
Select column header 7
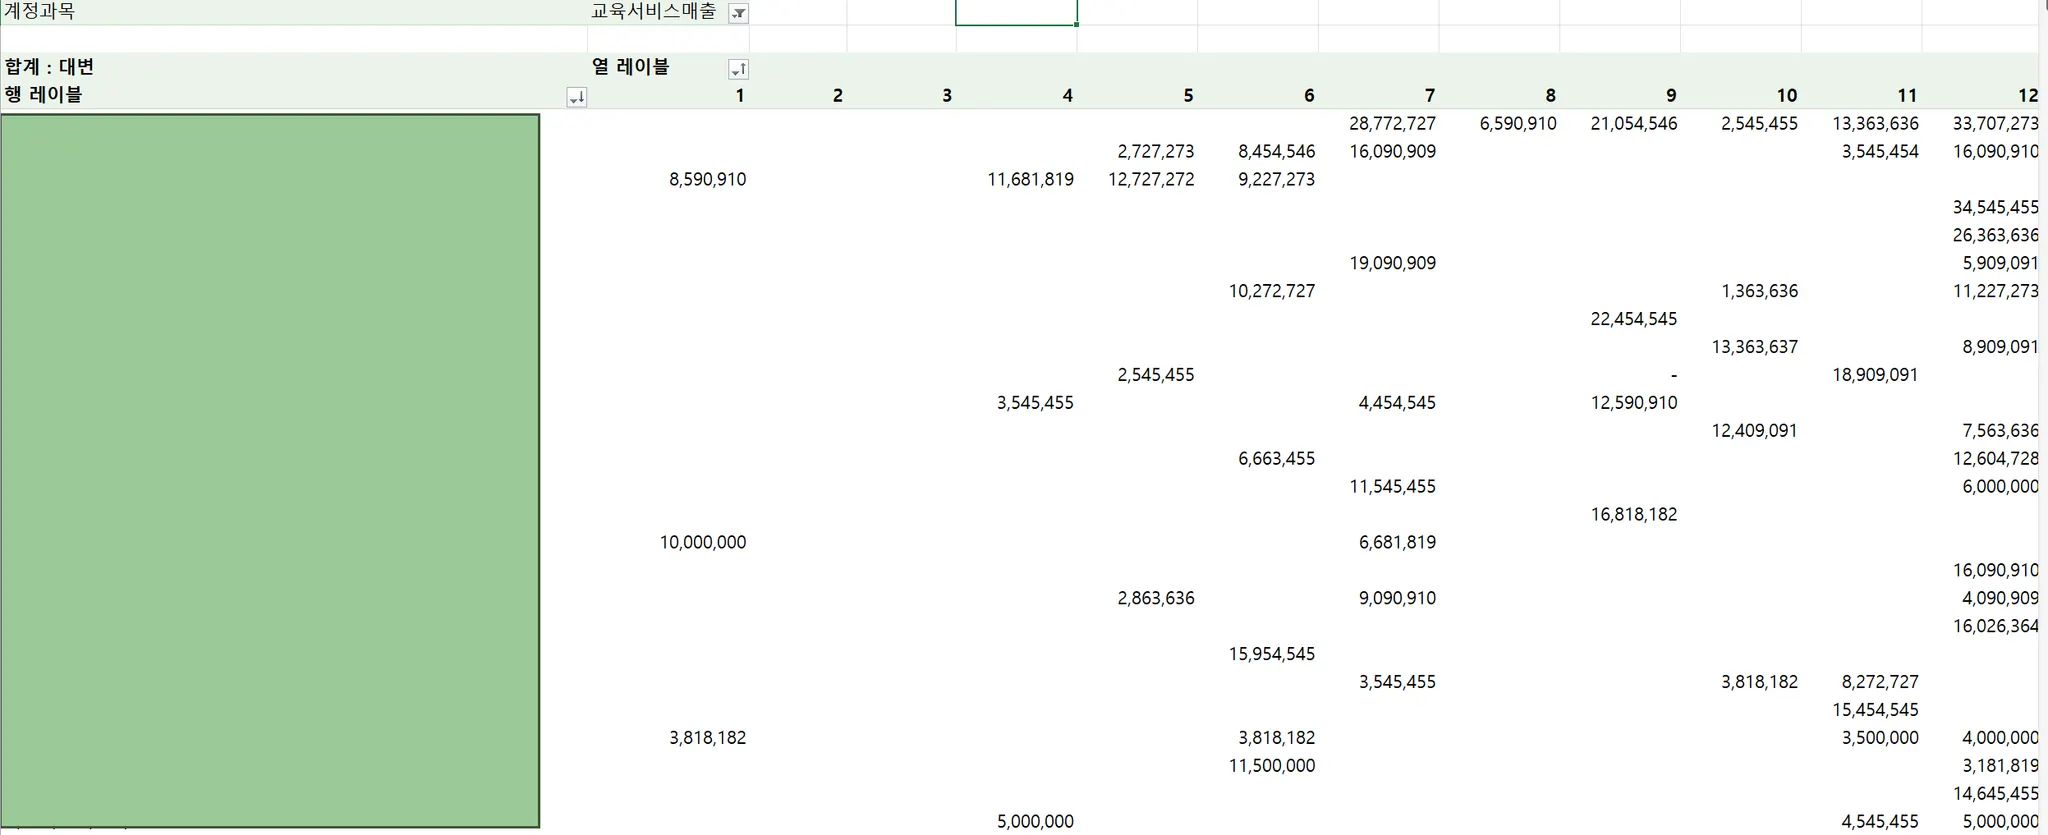(x=1430, y=96)
